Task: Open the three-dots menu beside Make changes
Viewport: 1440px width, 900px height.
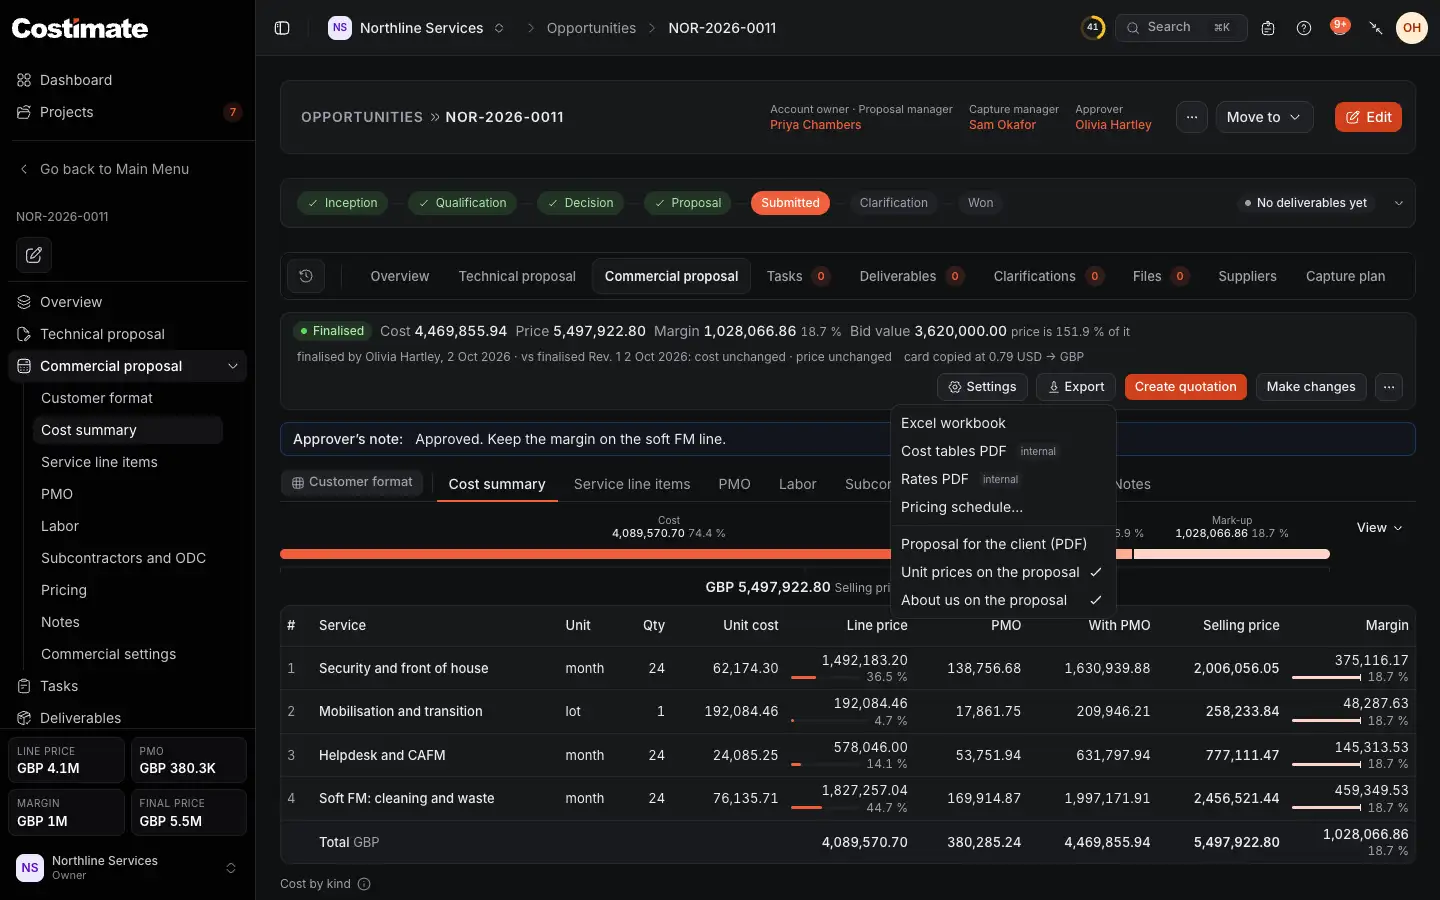Action: coord(1389,387)
